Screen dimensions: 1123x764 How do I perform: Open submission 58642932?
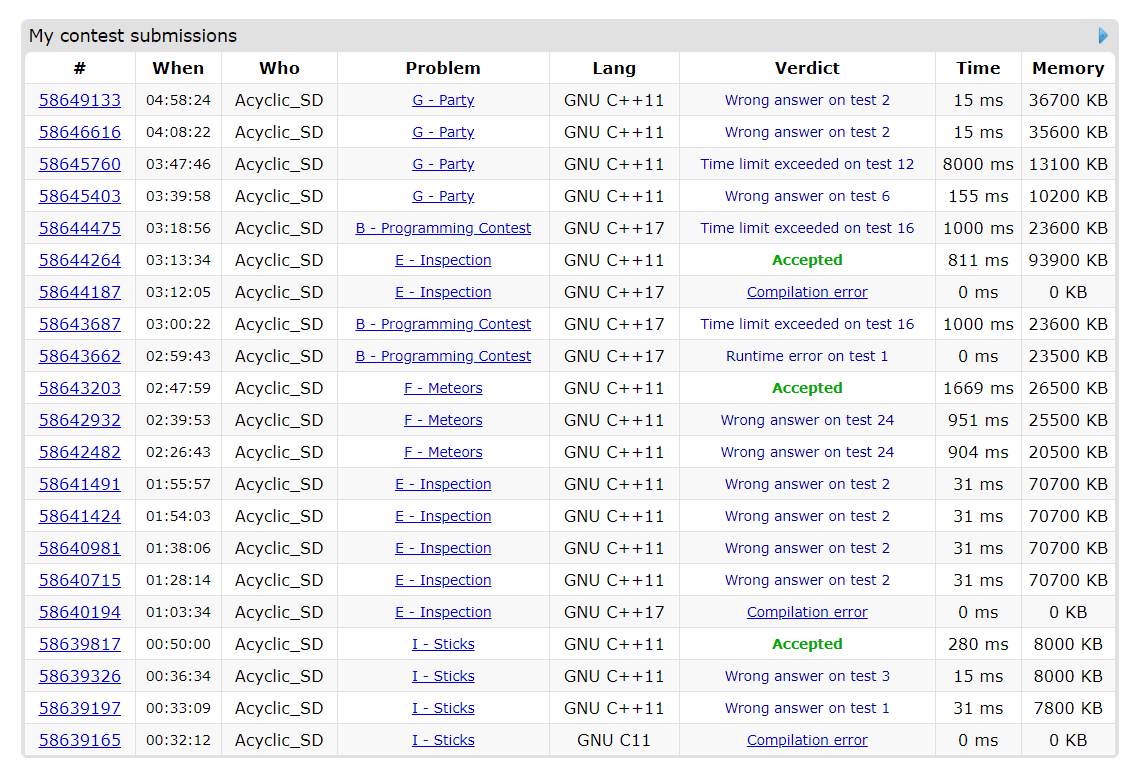coord(80,420)
